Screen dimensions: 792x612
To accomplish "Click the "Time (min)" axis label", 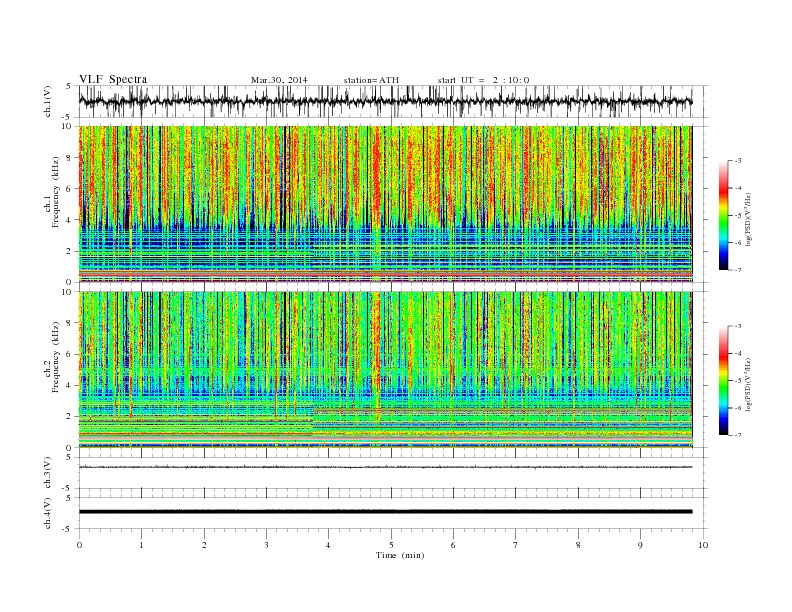I will [x=400, y=555].
